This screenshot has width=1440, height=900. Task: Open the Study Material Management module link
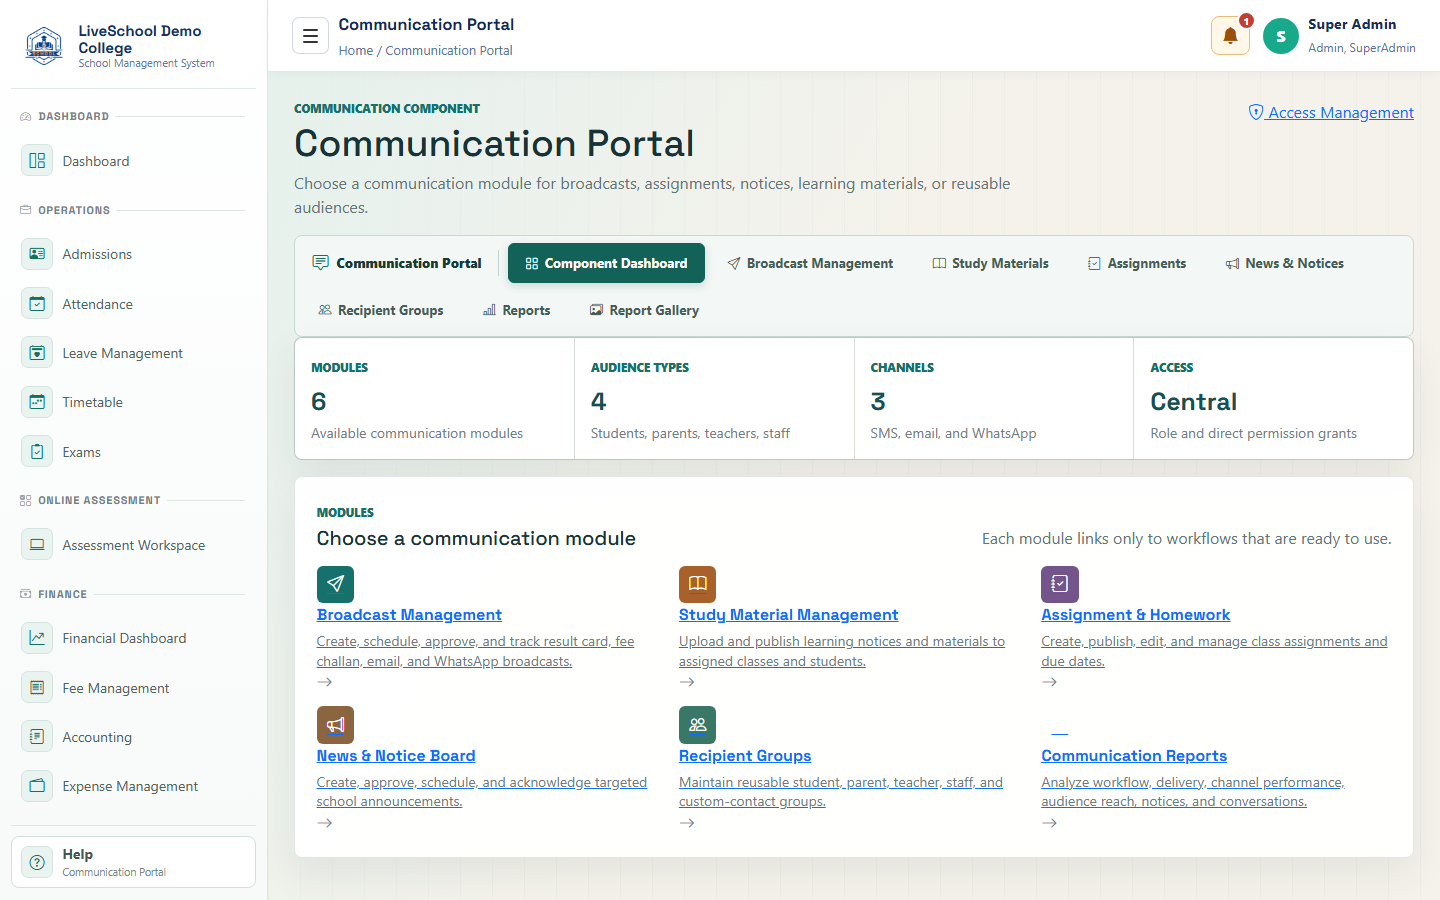(788, 614)
